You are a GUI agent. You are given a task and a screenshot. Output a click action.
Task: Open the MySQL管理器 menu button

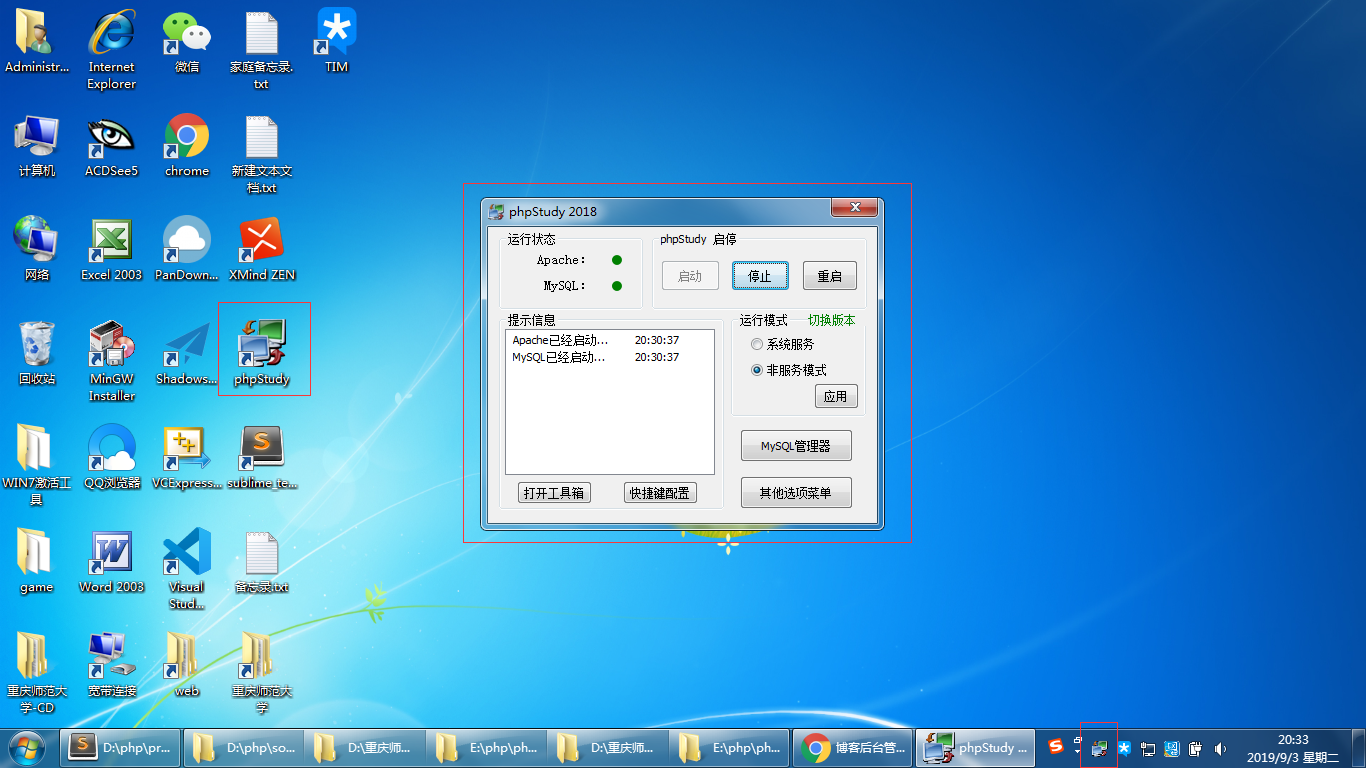point(796,446)
